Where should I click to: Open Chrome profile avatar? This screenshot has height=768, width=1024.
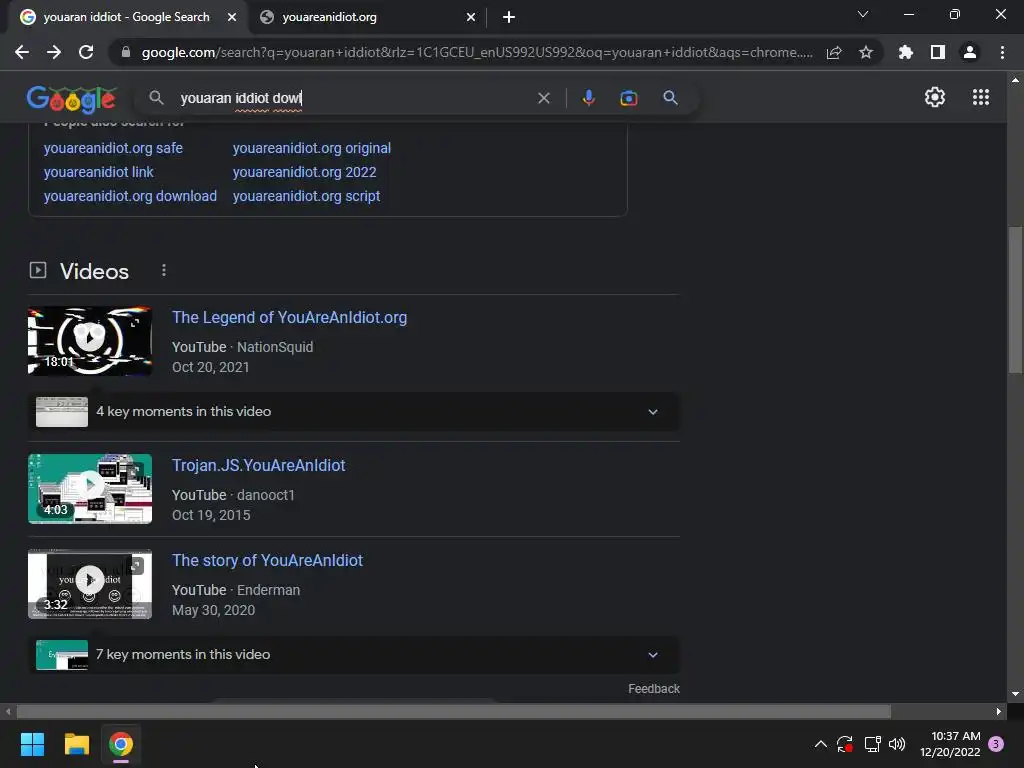[x=970, y=52]
